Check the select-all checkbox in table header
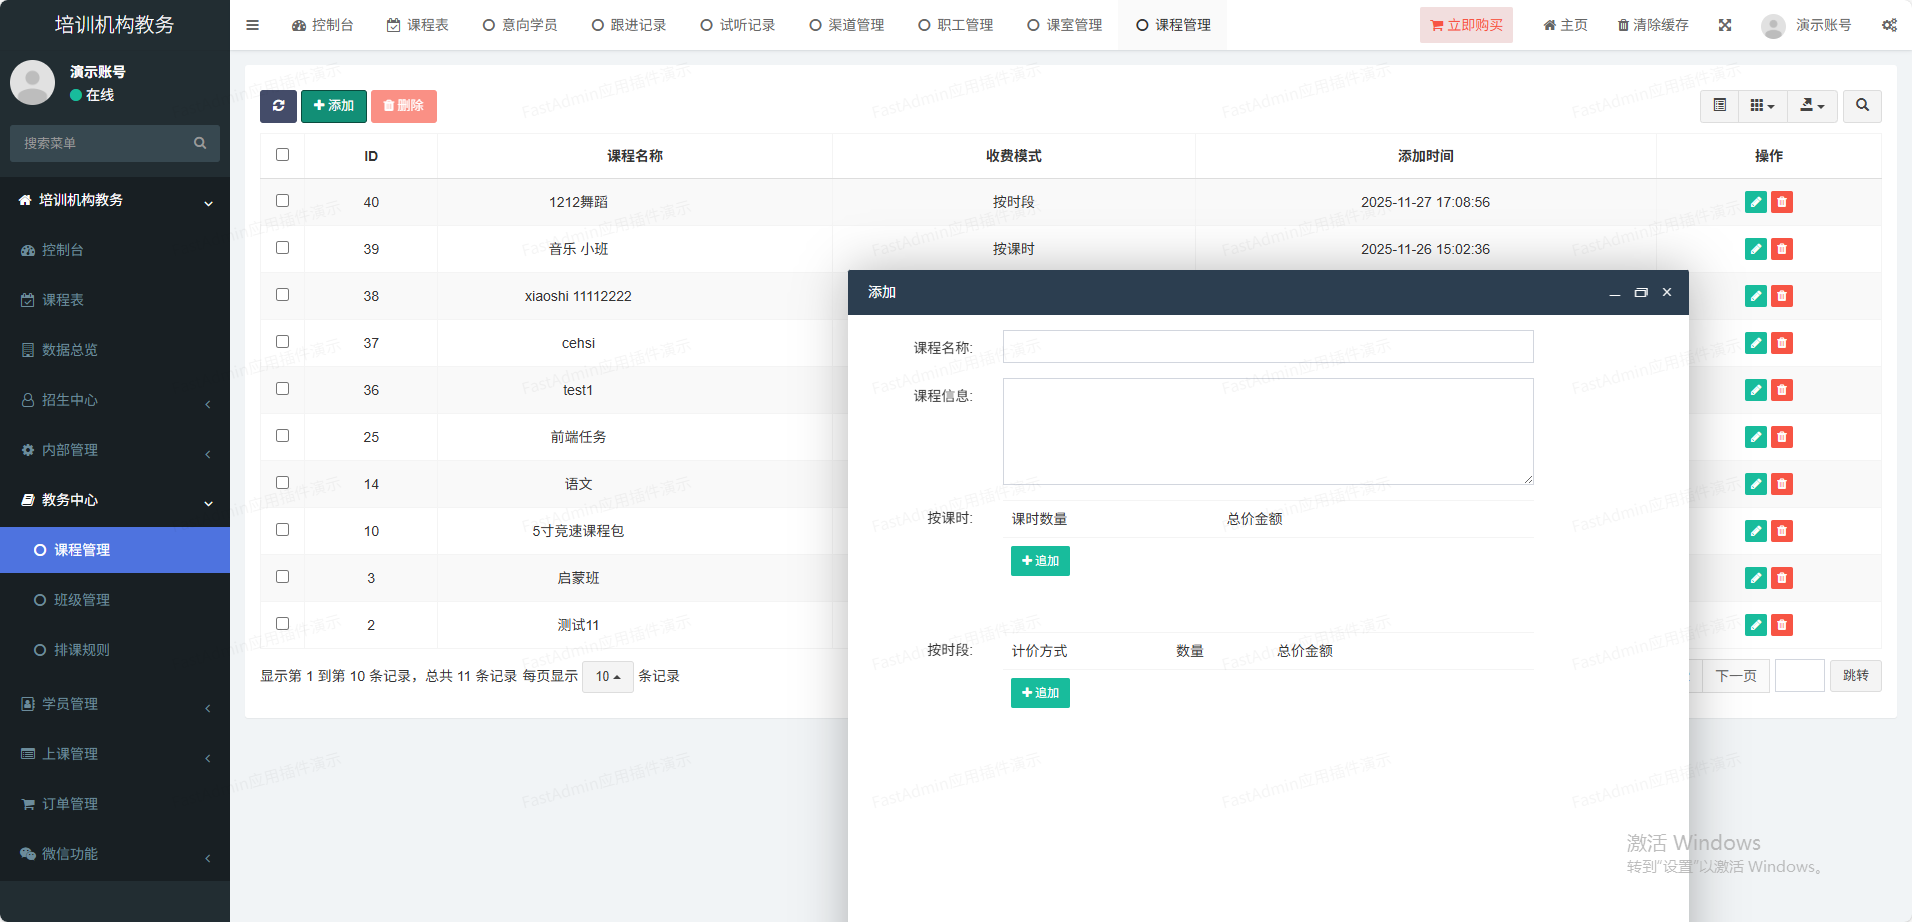The height and width of the screenshot is (922, 1912). [x=282, y=155]
